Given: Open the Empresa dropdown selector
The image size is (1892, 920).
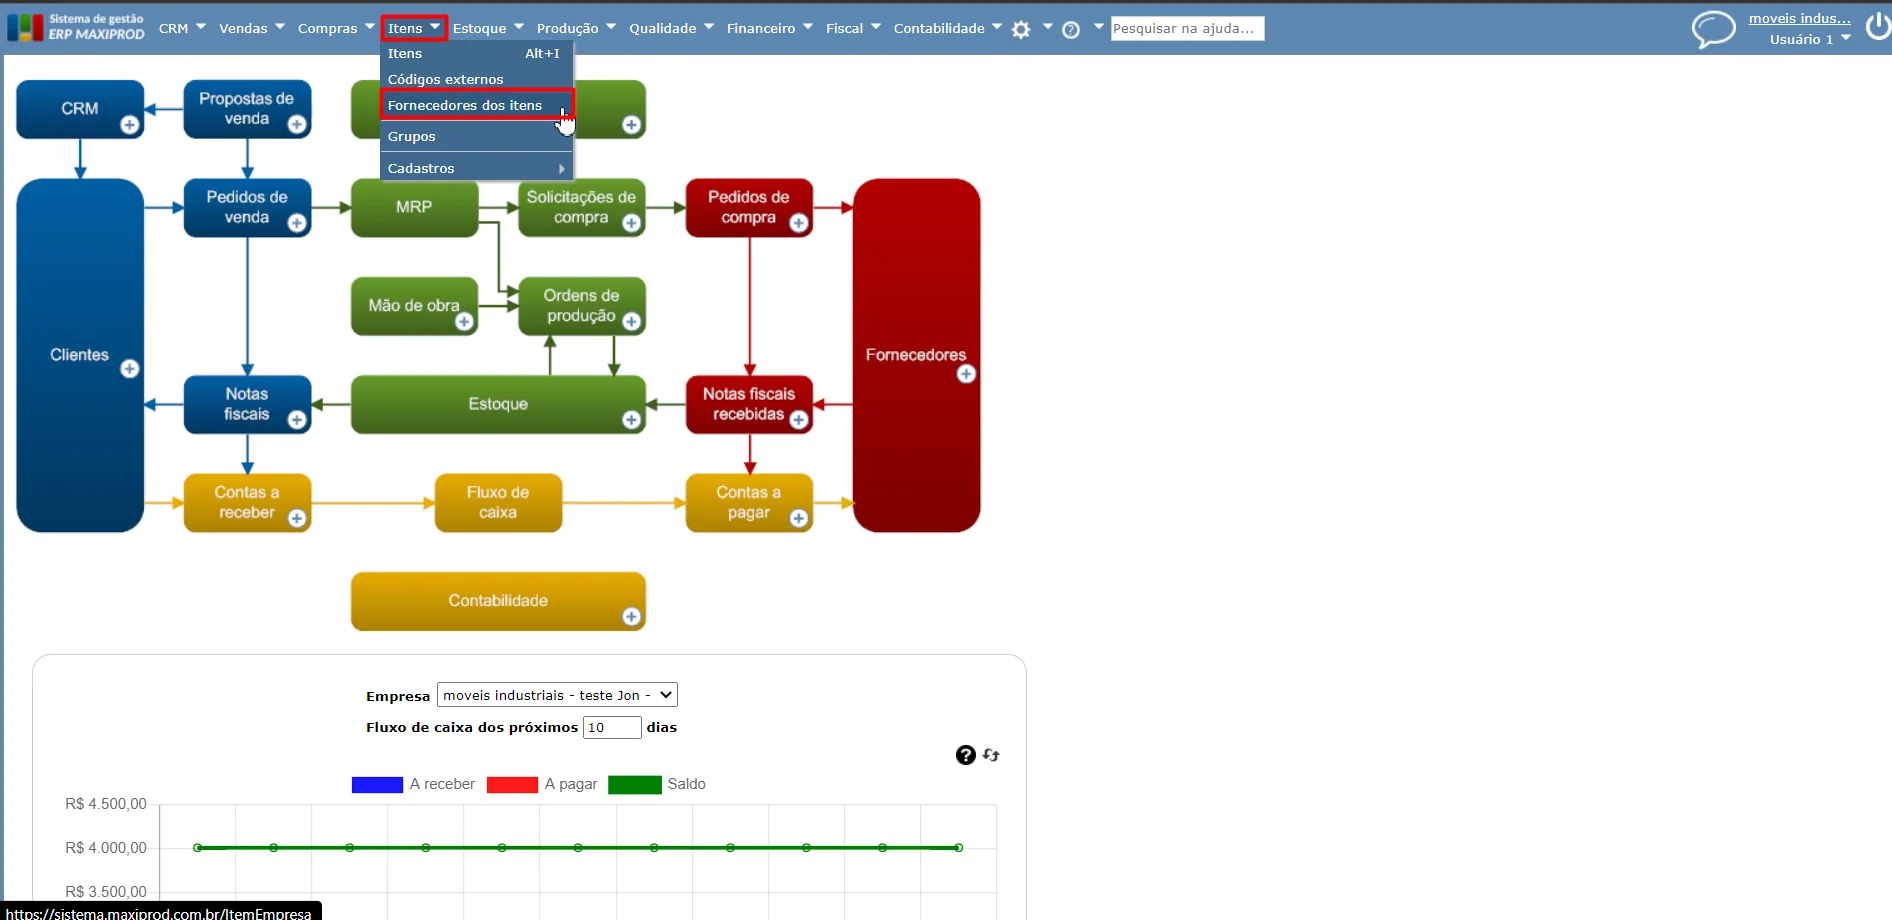Looking at the screenshot, I should 557,695.
